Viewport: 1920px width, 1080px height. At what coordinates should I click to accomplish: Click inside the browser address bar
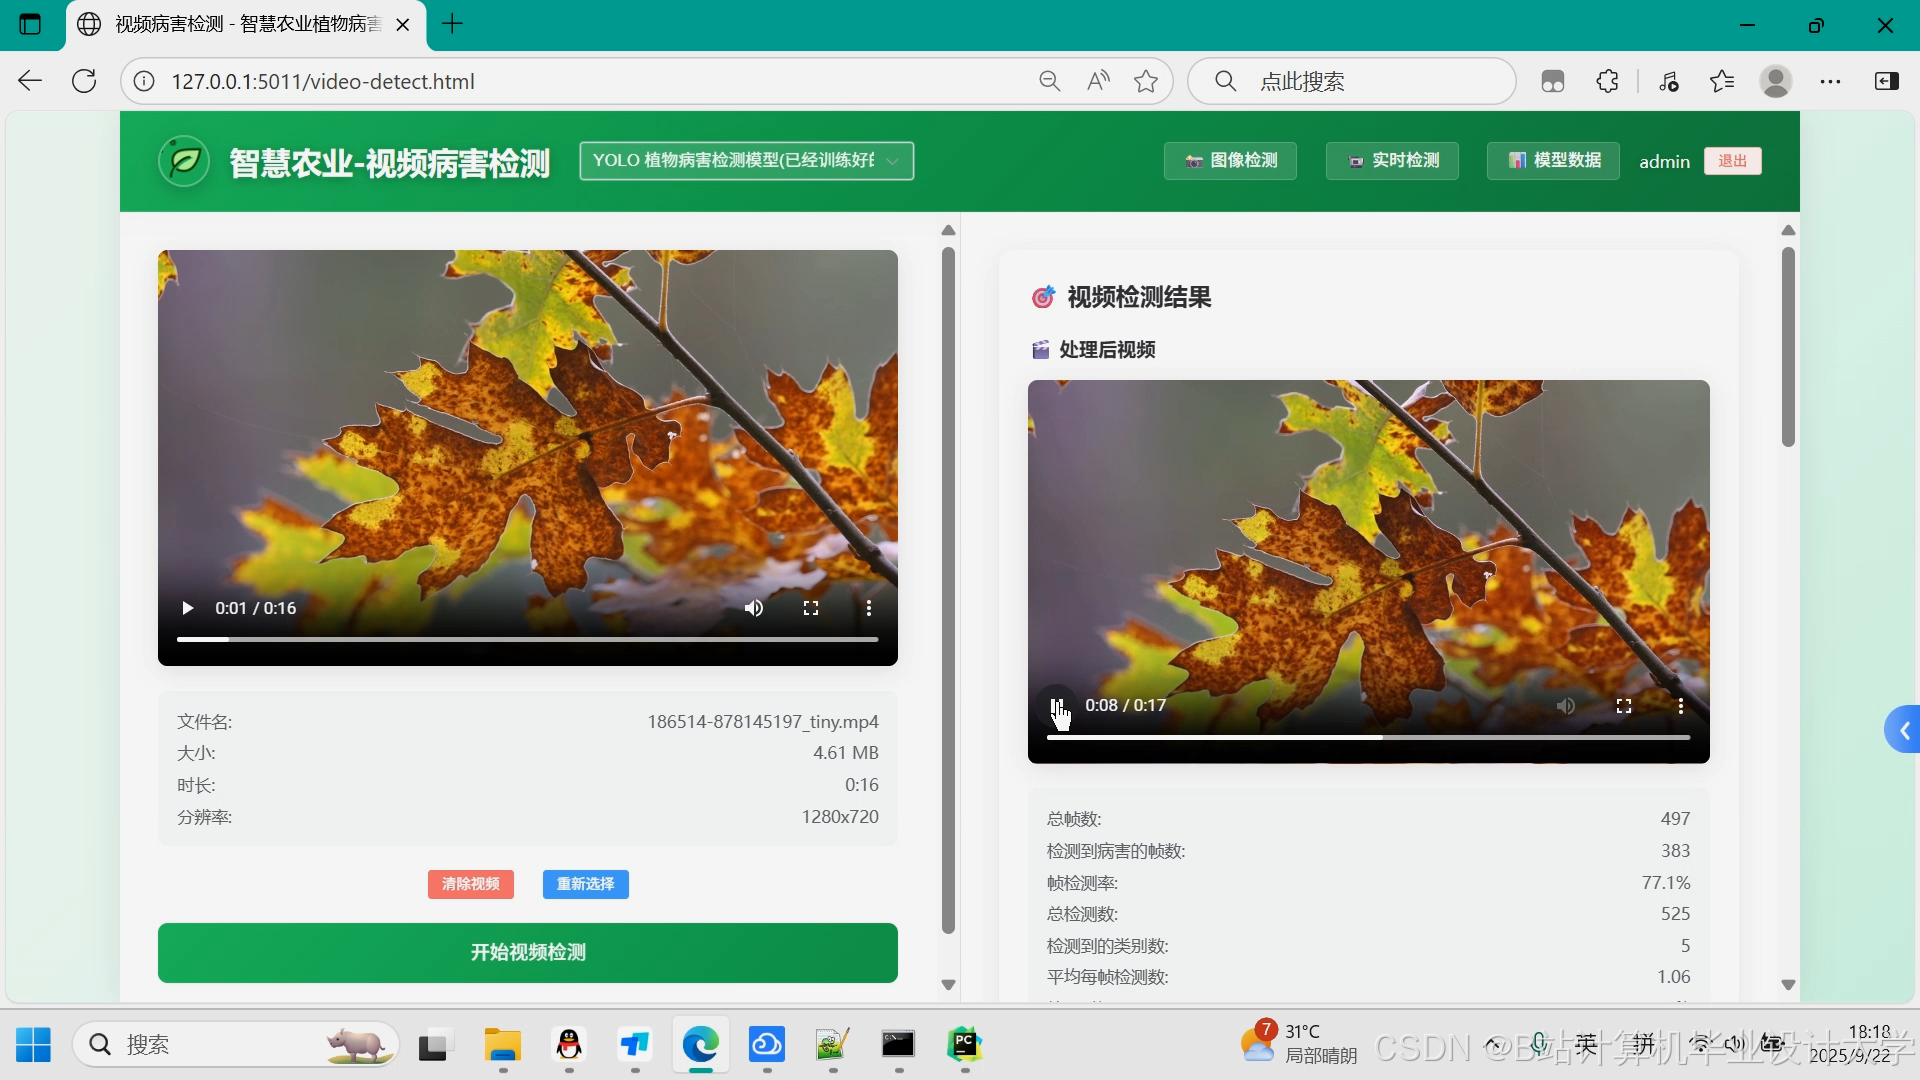pyautogui.click(x=500, y=81)
